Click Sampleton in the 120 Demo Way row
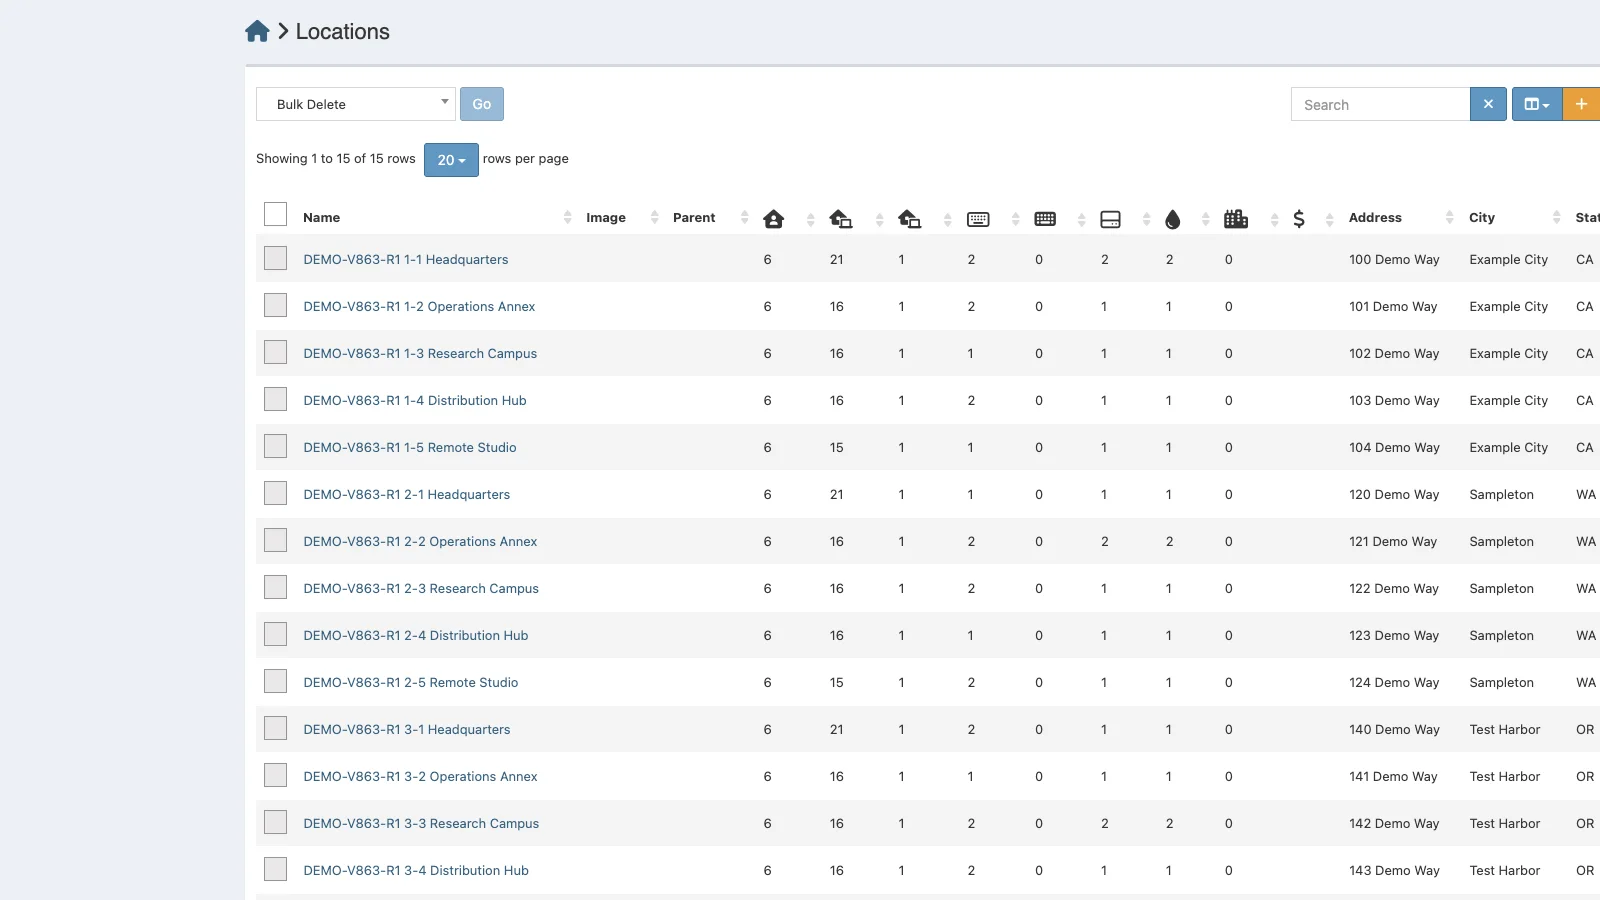The width and height of the screenshot is (1600, 900). click(1502, 494)
